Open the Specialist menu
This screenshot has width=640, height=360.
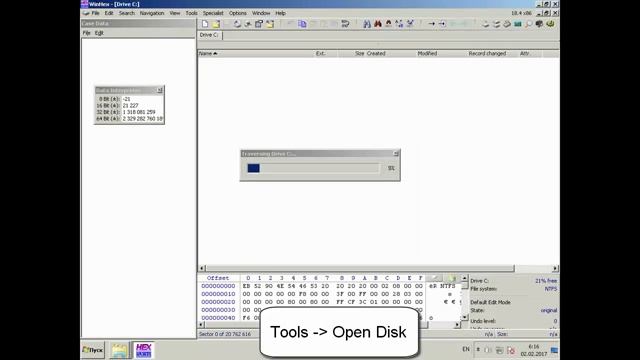tap(213, 13)
